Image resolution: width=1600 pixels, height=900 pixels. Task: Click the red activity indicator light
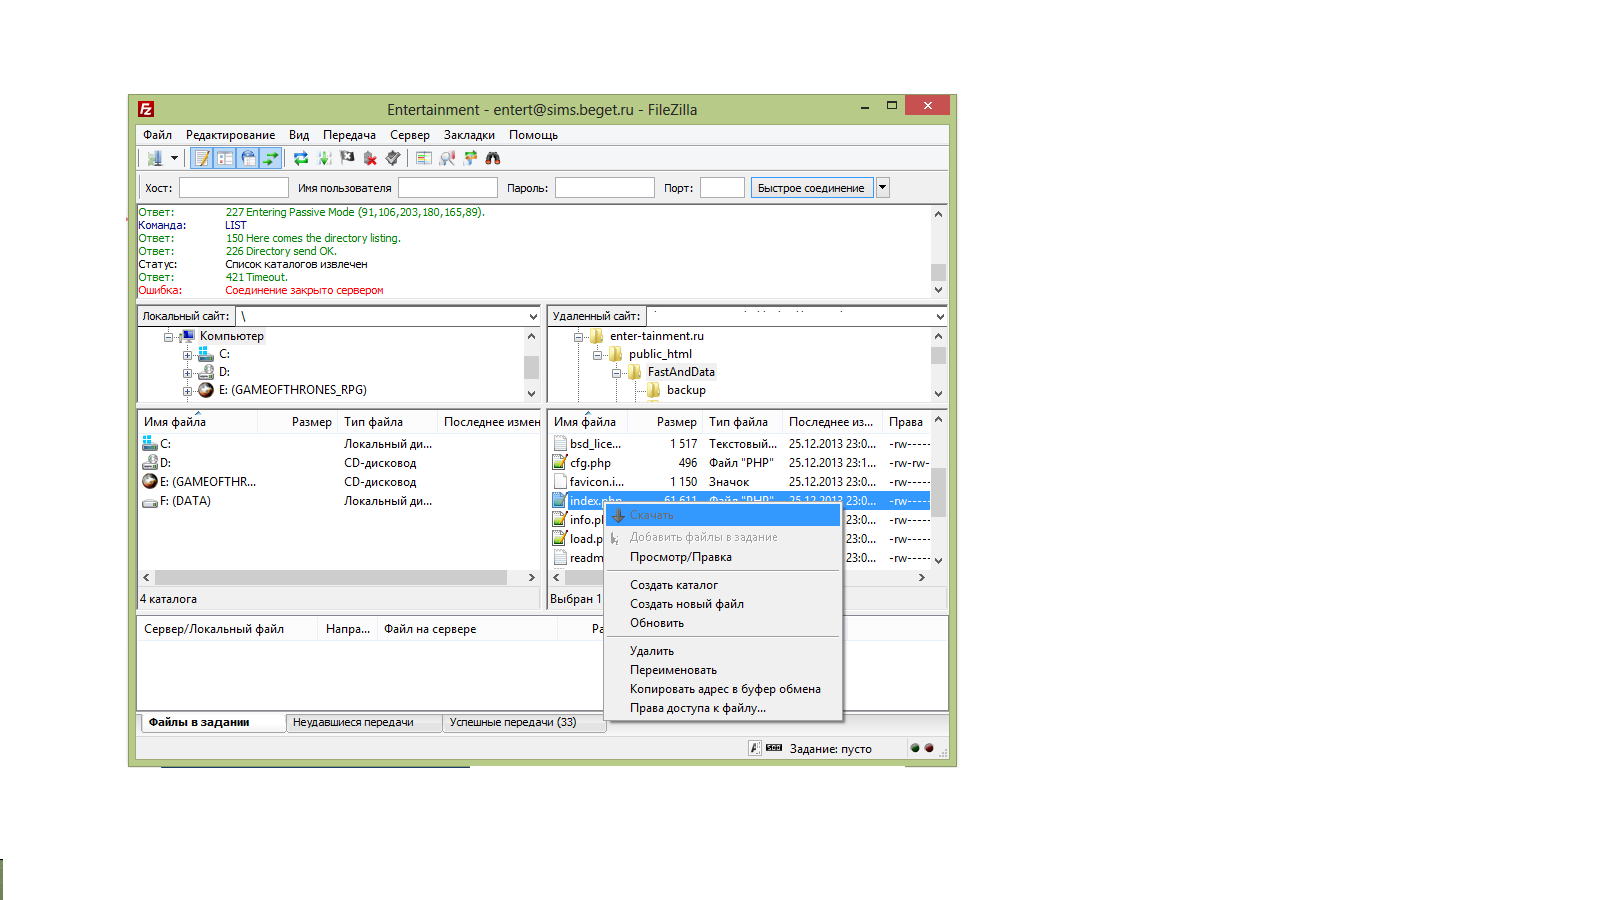[x=929, y=748]
